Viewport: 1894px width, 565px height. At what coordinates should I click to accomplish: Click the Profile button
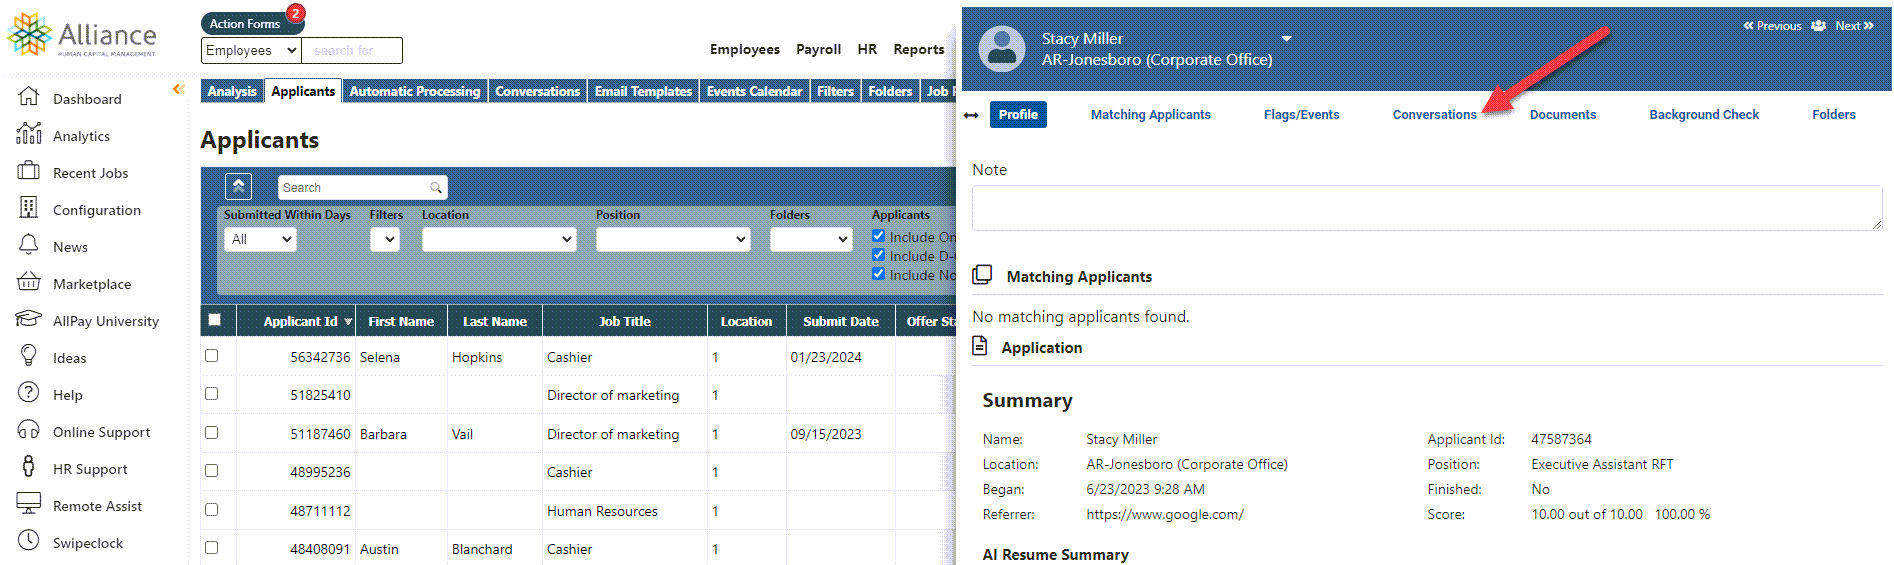point(1018,115)
